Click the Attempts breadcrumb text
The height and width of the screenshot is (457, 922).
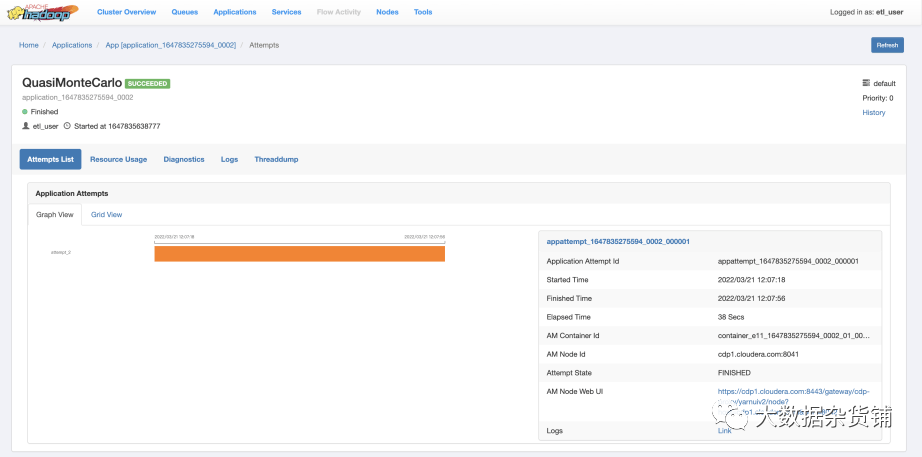(x=264, y=45)
